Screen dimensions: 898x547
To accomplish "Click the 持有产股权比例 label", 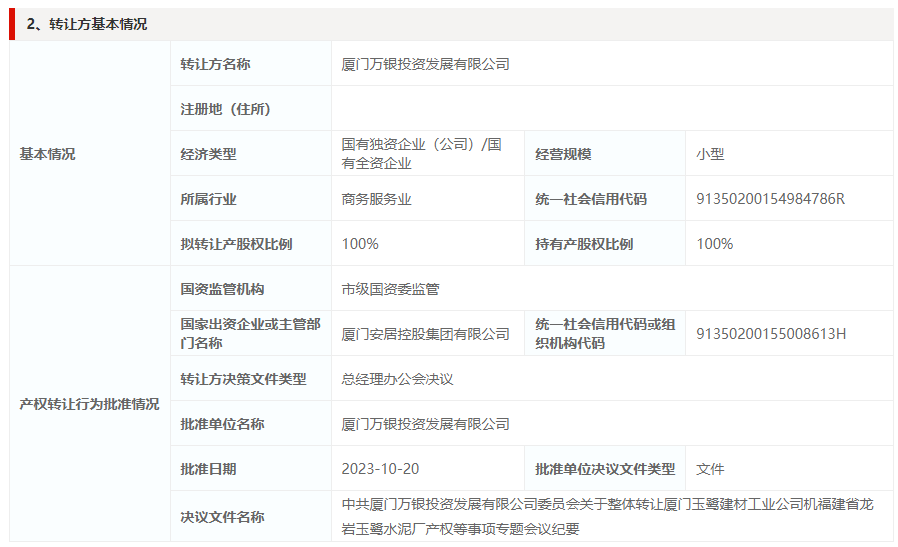I will coord(584,244).
